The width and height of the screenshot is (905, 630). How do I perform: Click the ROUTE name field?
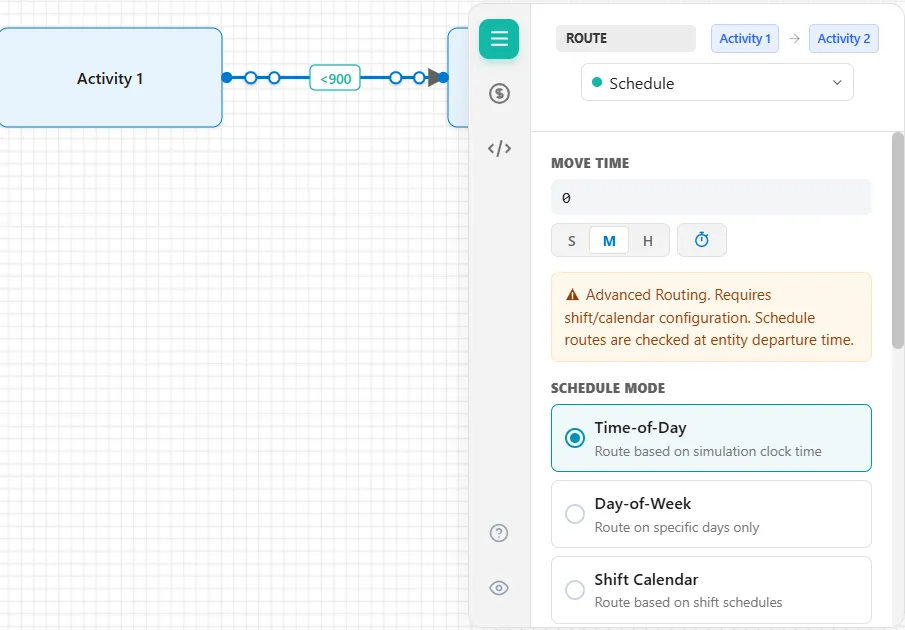tap(626, 38)
